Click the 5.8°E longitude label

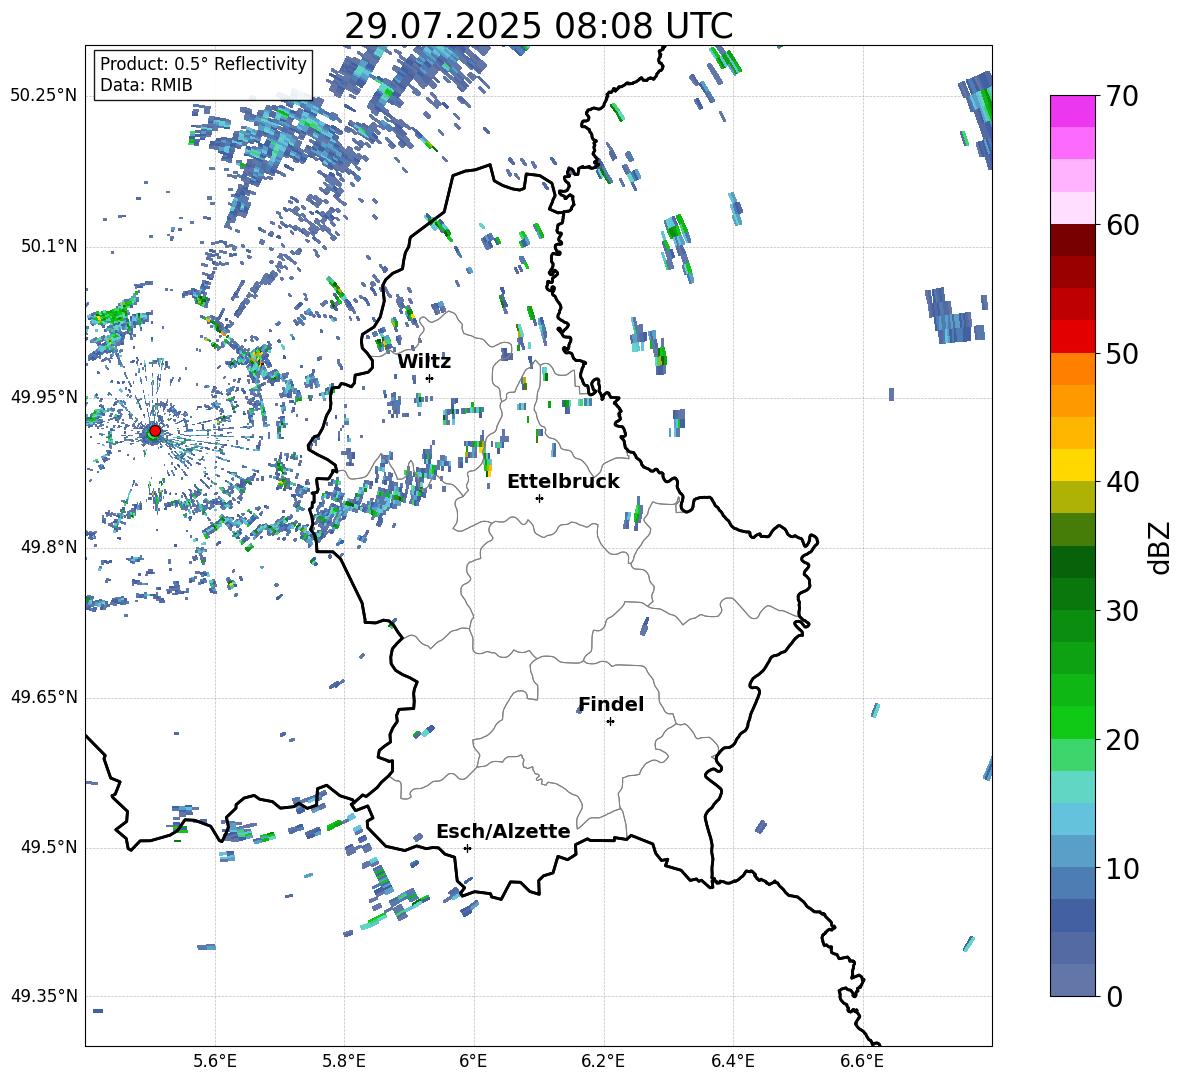(x=344, y=1061)
